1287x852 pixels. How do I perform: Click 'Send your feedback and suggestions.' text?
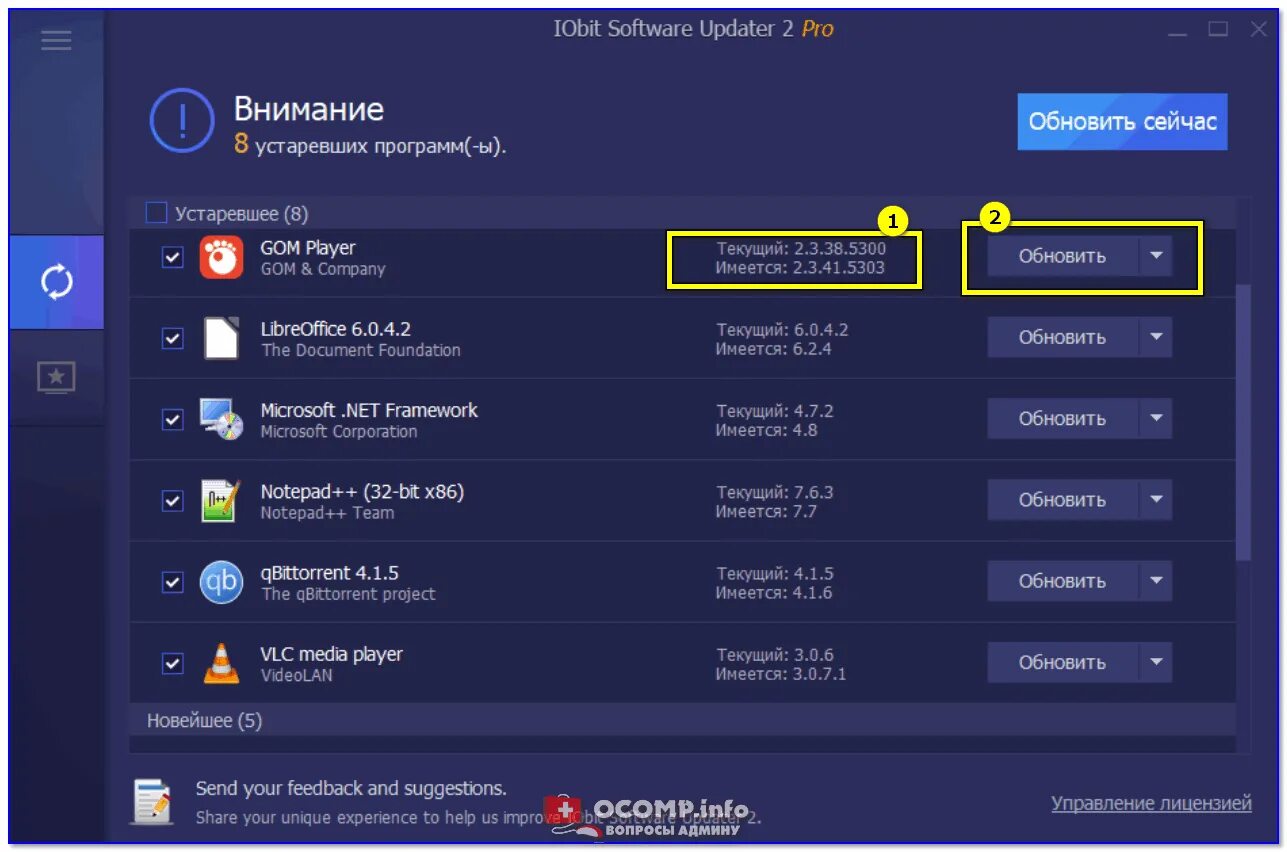pyautogui.click(x=351, y=789)
